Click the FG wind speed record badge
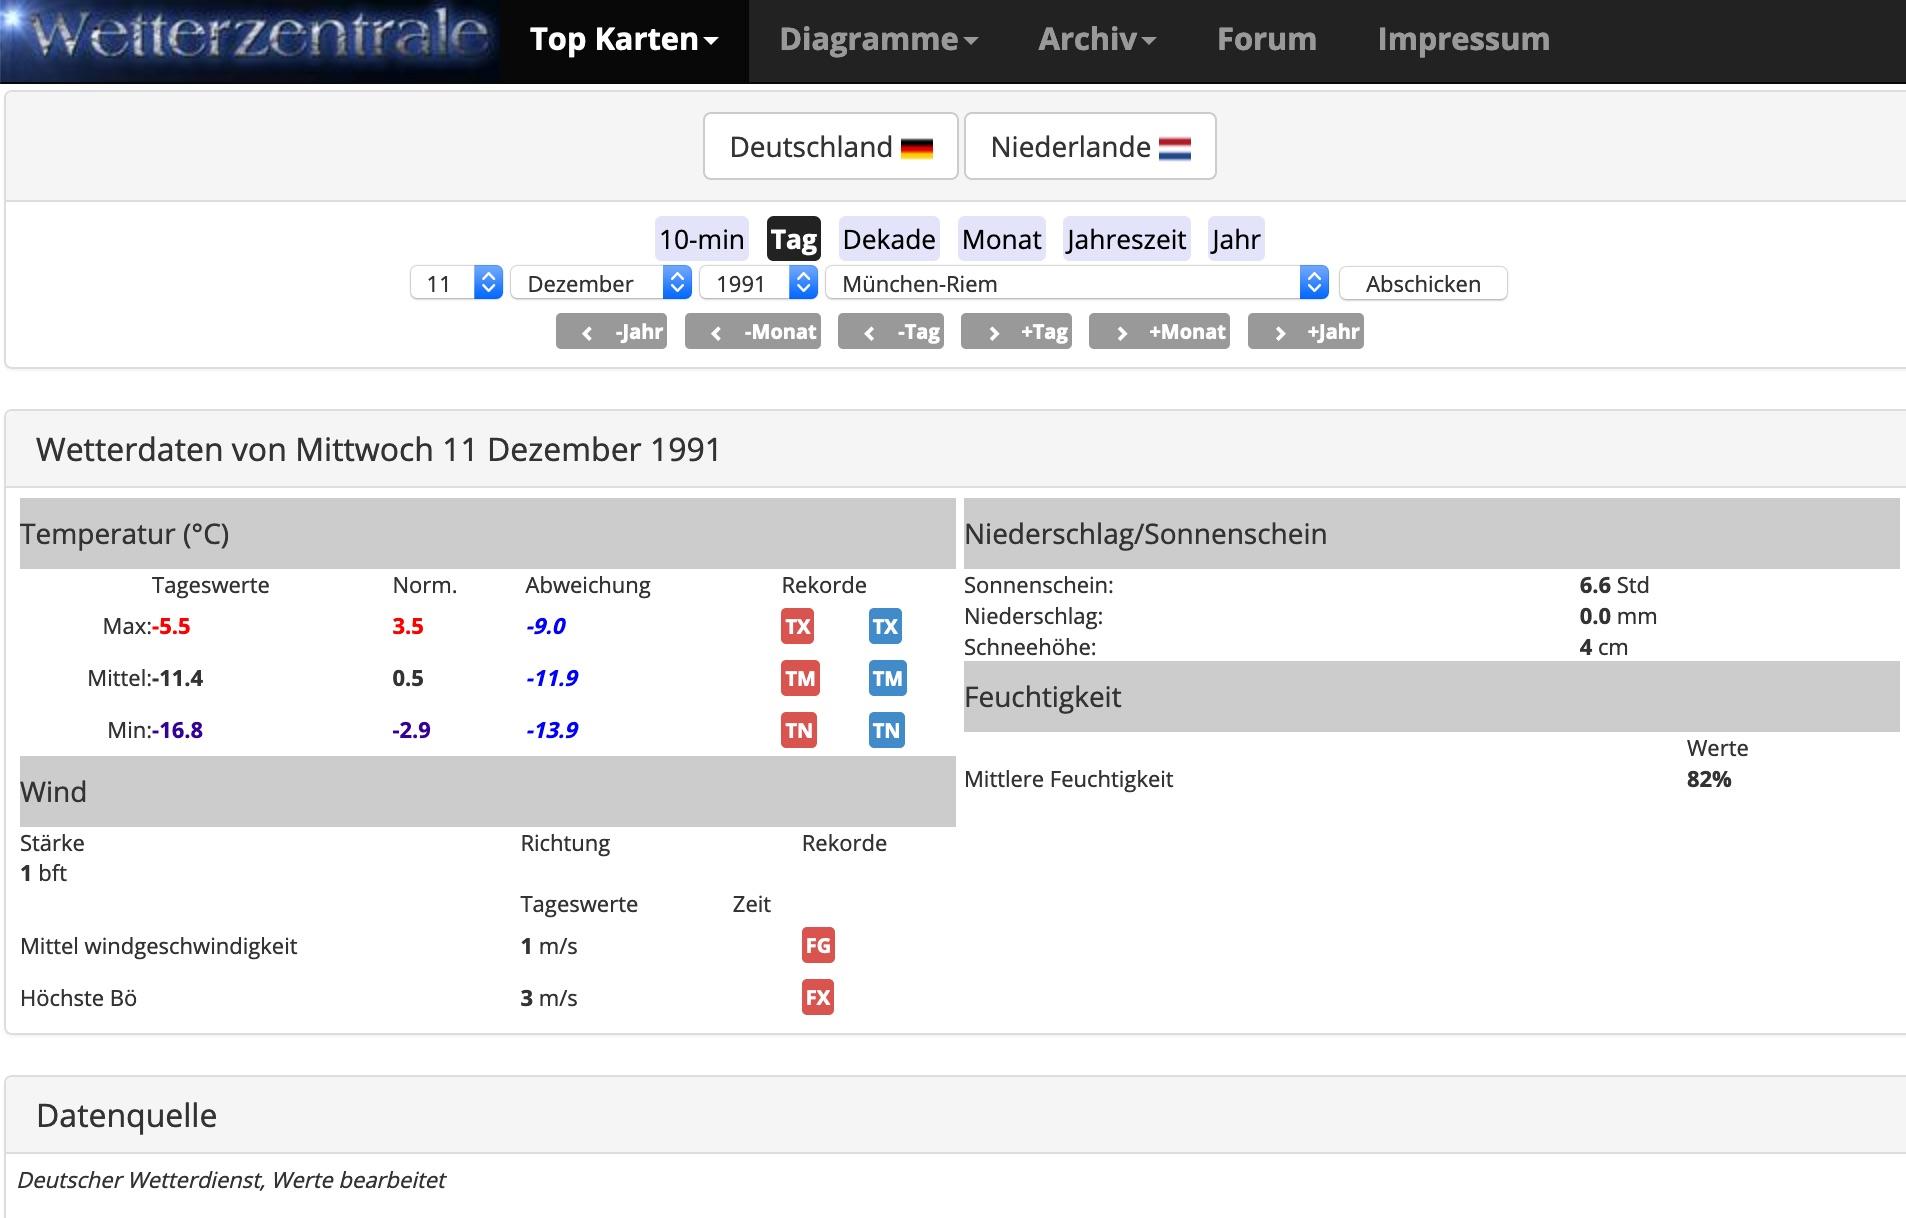1906x1218 pixels. pyautogui.click(x=817, y=946)
